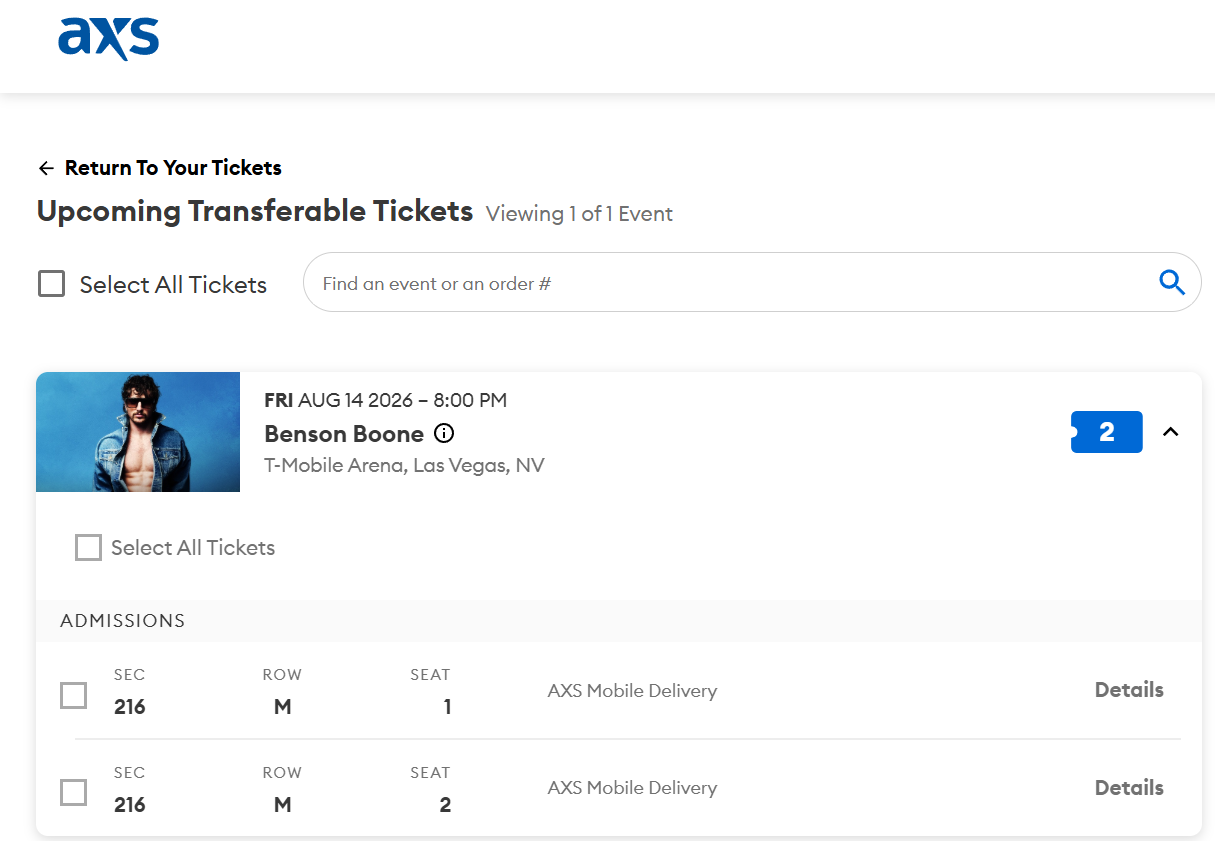Open Details for Section 216 Seat 1
Image resolution: width=1215 pixels, height=841 pixels.
pyautogui.click(x=1129, y=690)
